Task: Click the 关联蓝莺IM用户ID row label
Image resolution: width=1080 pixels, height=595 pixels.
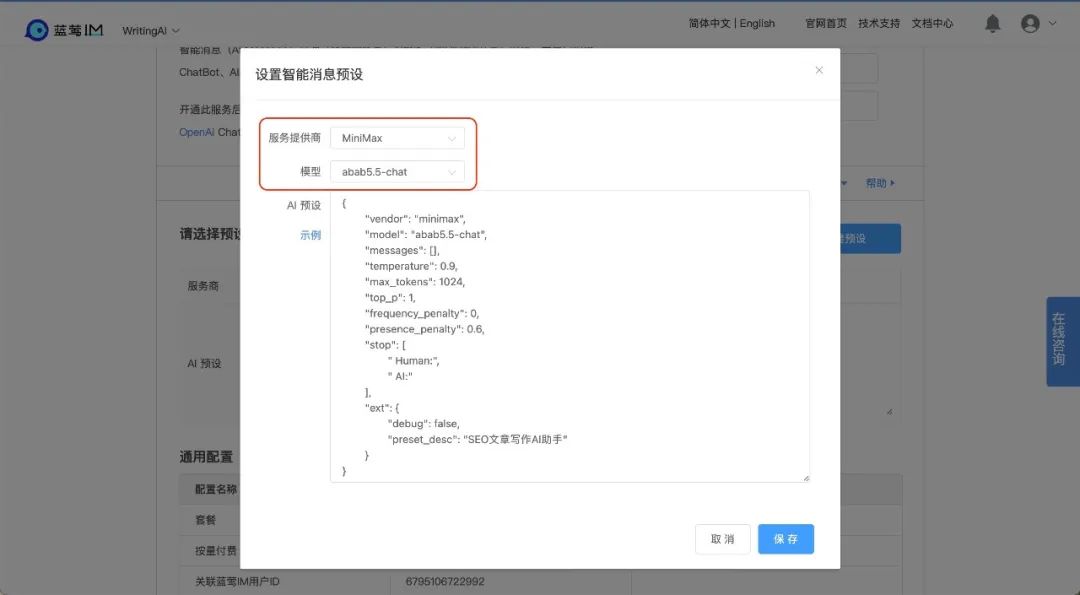Action: click(237, 581)
